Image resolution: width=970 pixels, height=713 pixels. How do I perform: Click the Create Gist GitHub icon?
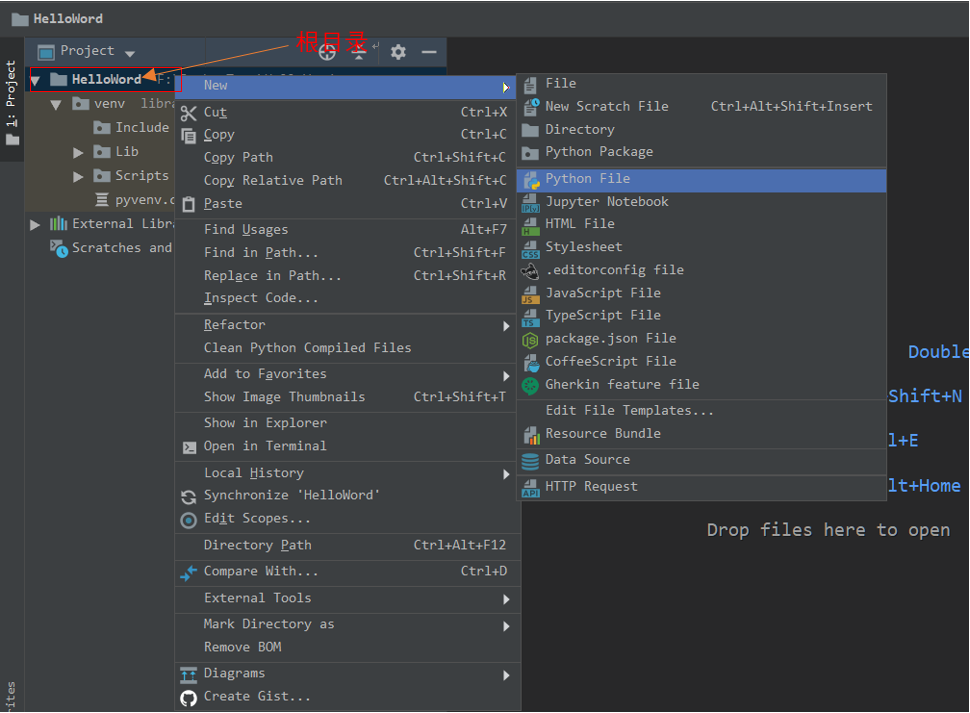(x=189, y=698)
